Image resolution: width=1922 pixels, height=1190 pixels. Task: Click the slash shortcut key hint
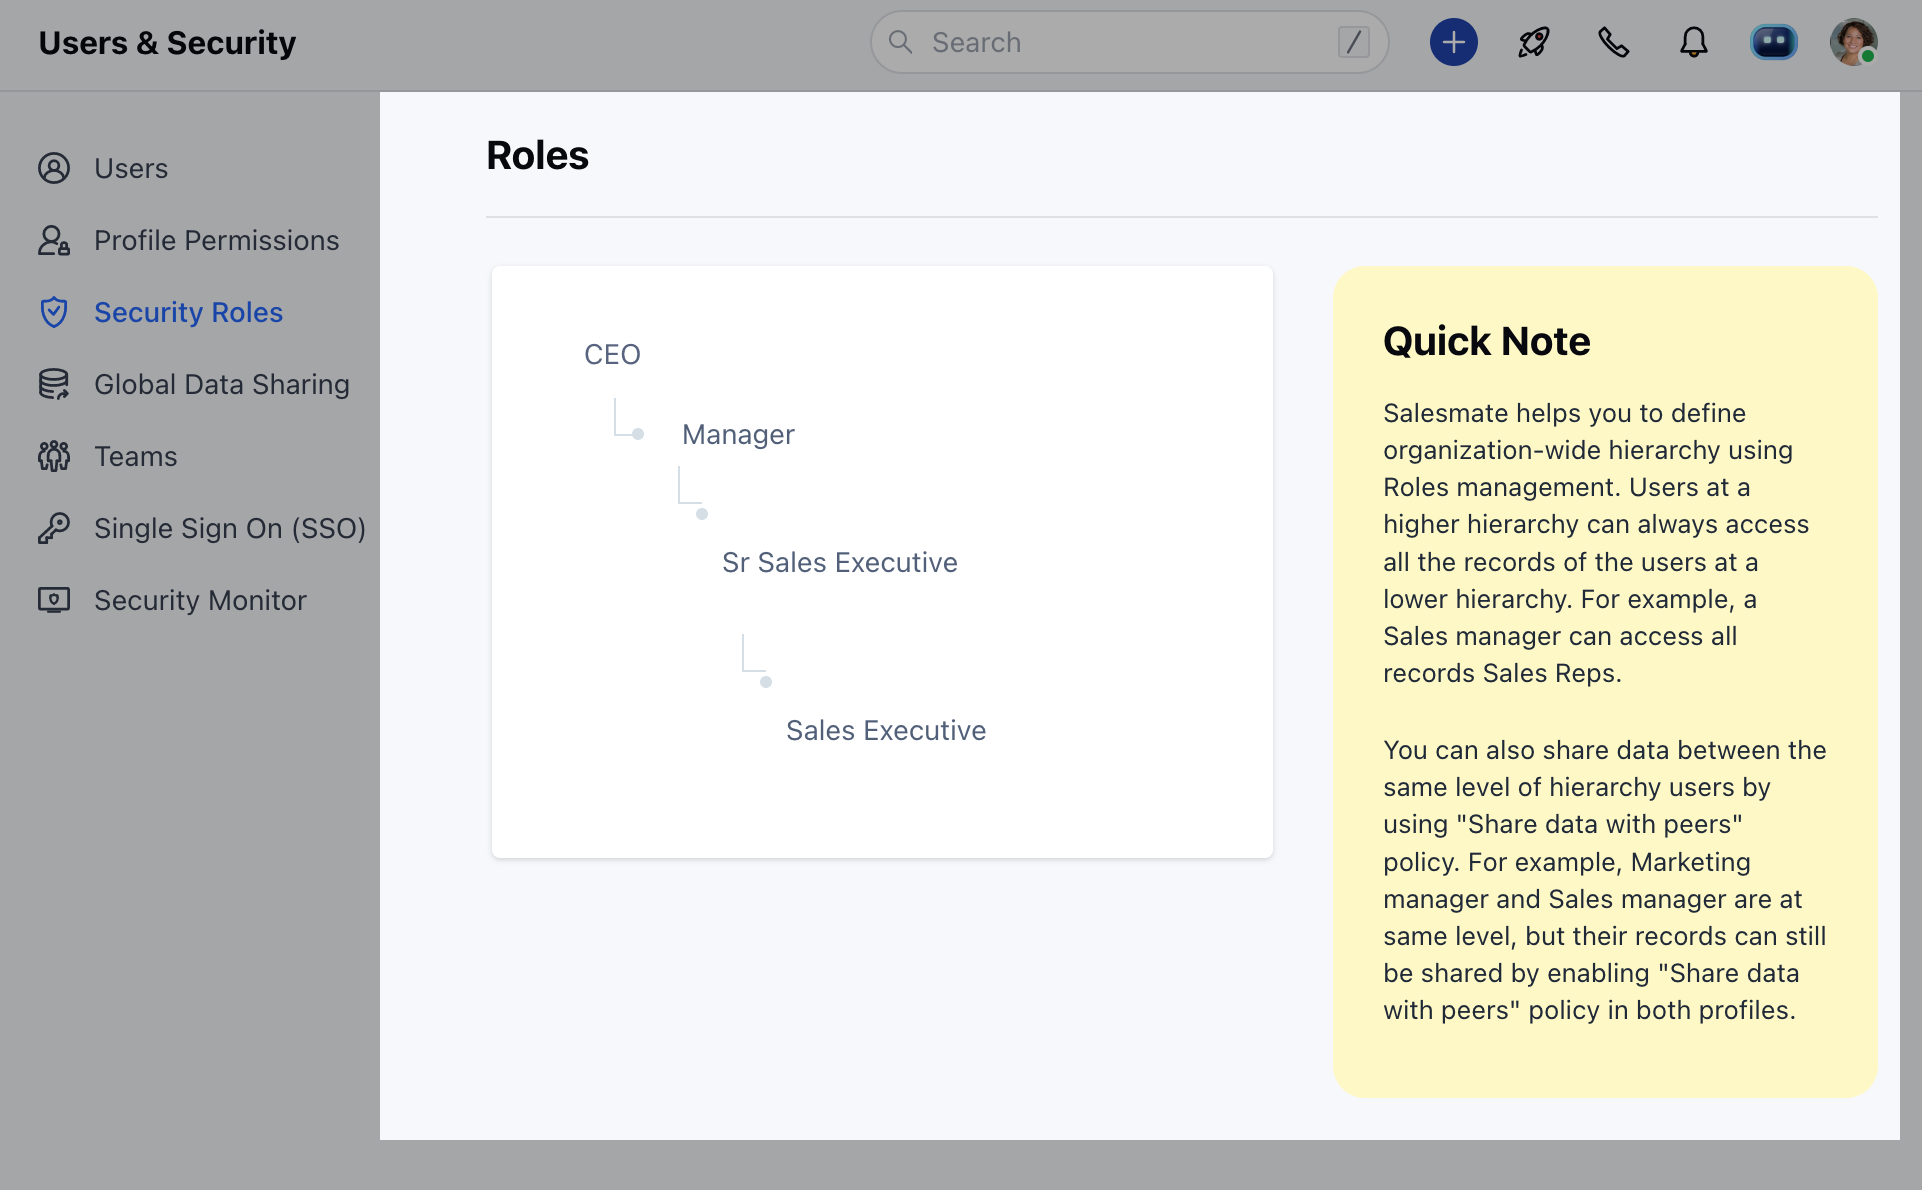[x=1353, y=42]
